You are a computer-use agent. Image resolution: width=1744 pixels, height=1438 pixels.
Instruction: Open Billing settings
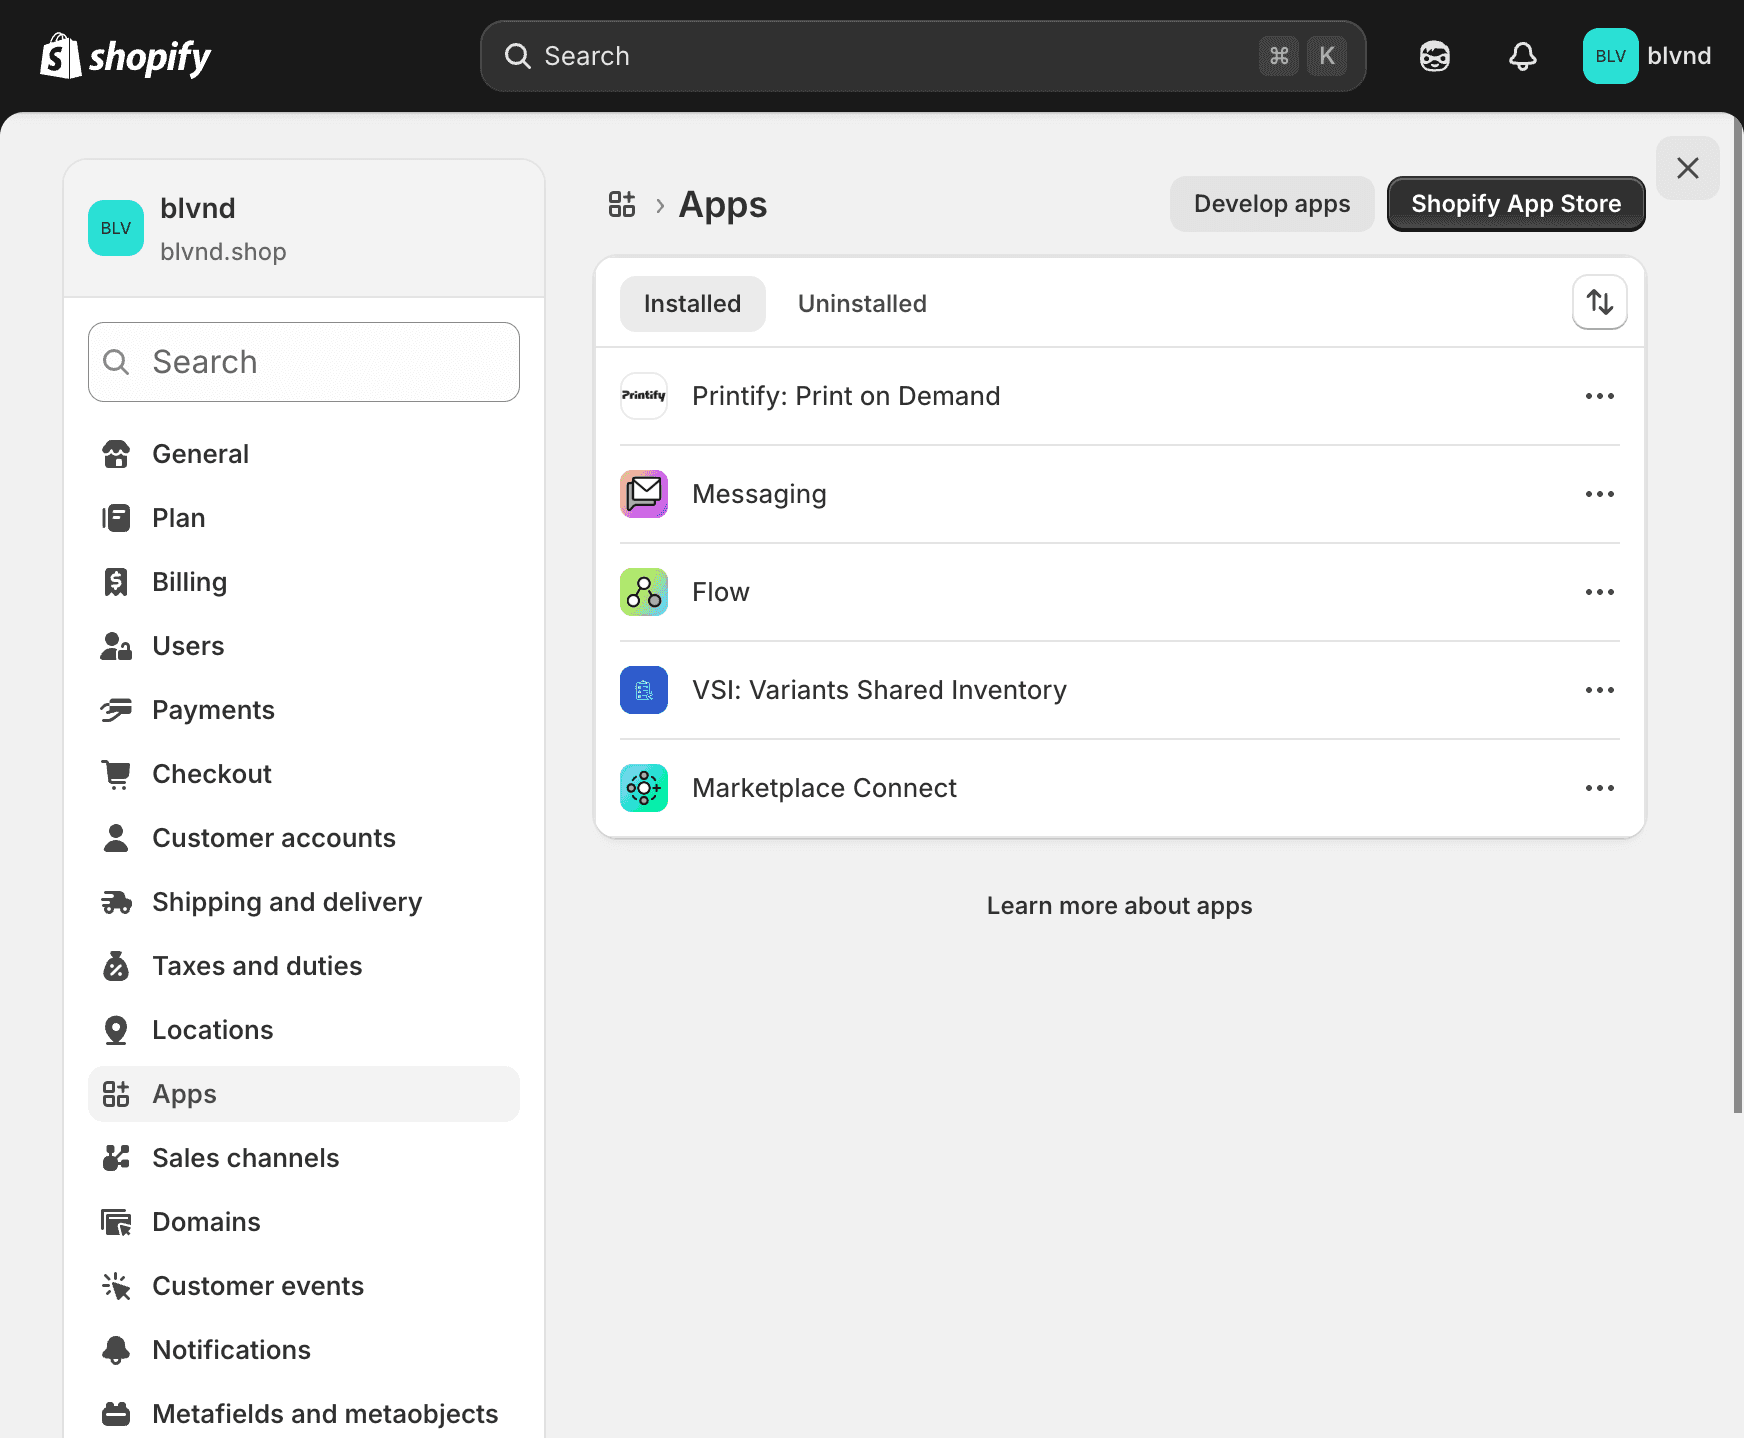coord(304,582)
